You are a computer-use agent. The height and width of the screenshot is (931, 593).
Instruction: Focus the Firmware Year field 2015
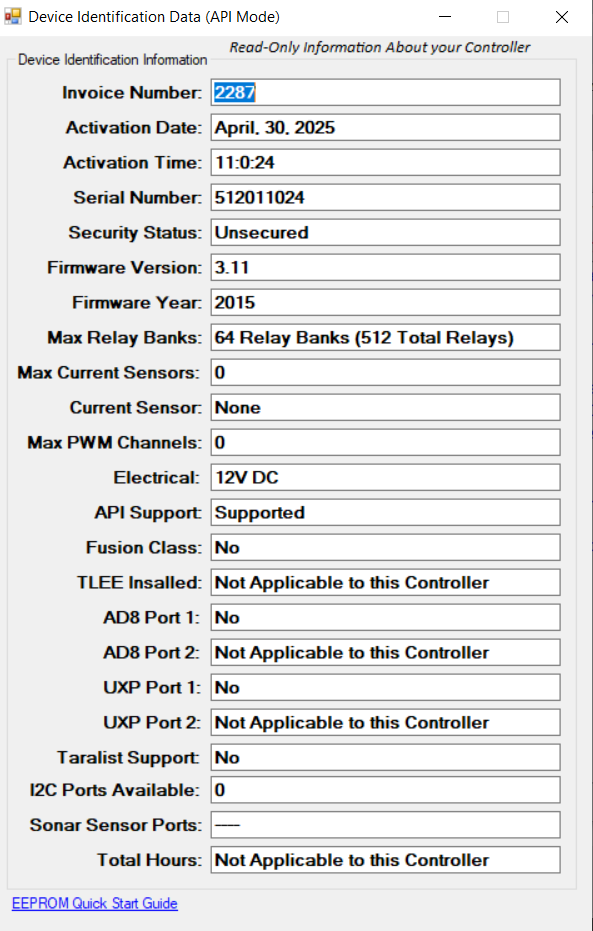tap(385, 303)
